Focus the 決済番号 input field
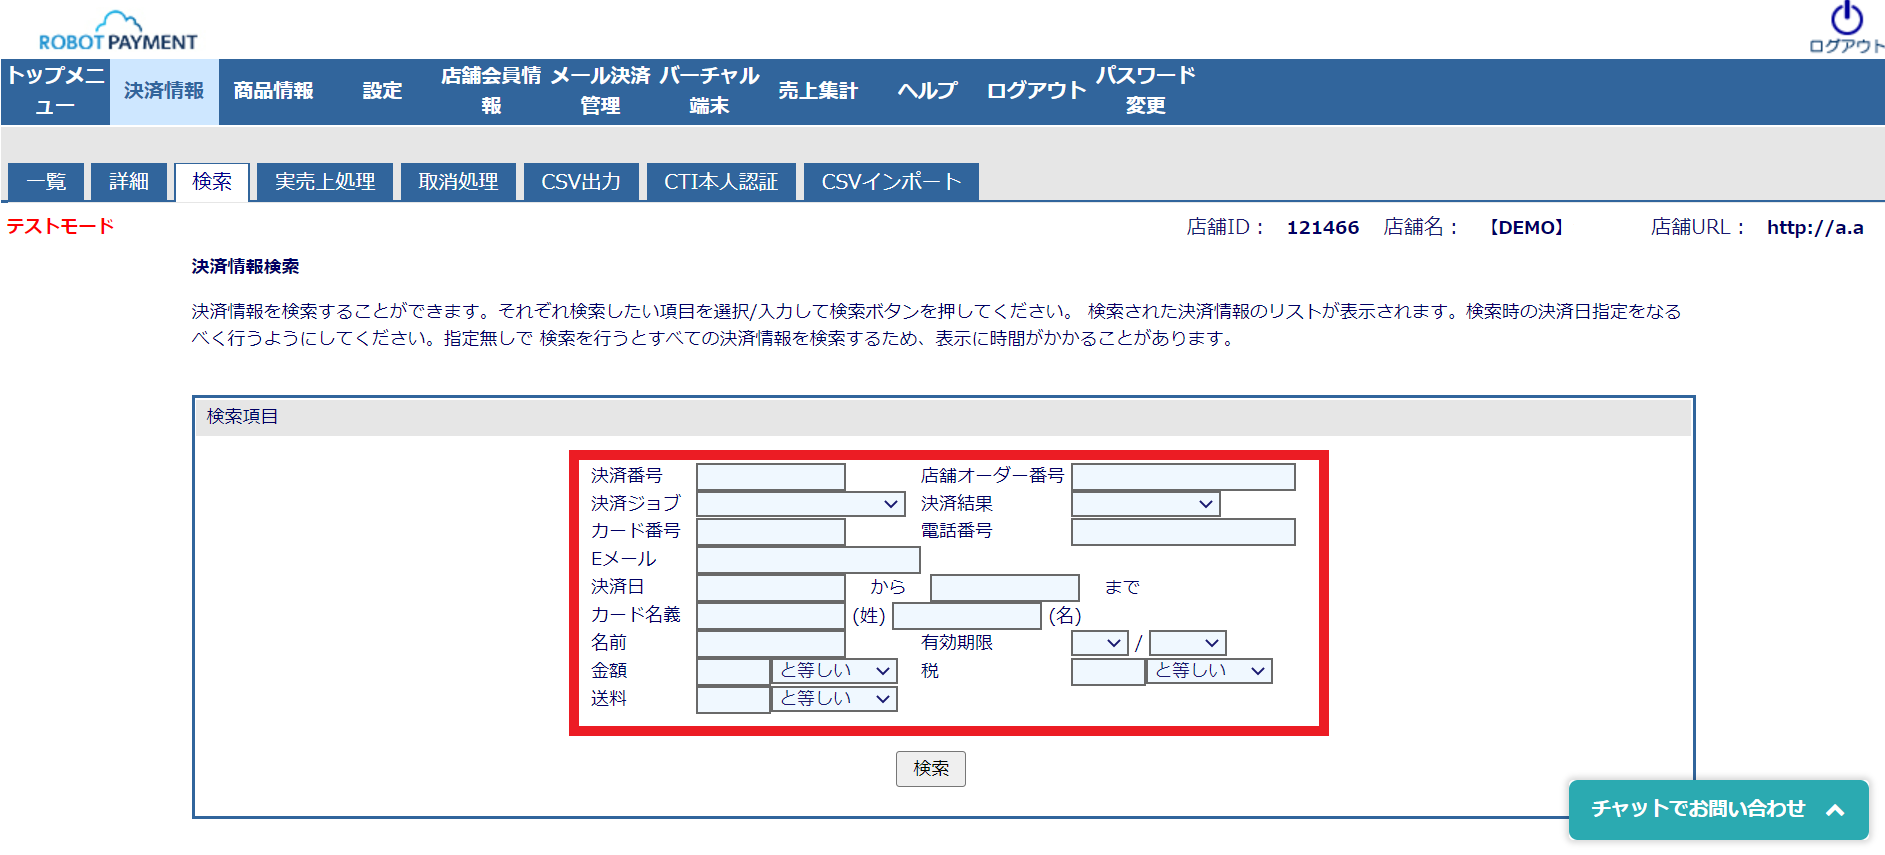The image size is (1885, 855). pyautogui.click(x=770, y=477)
